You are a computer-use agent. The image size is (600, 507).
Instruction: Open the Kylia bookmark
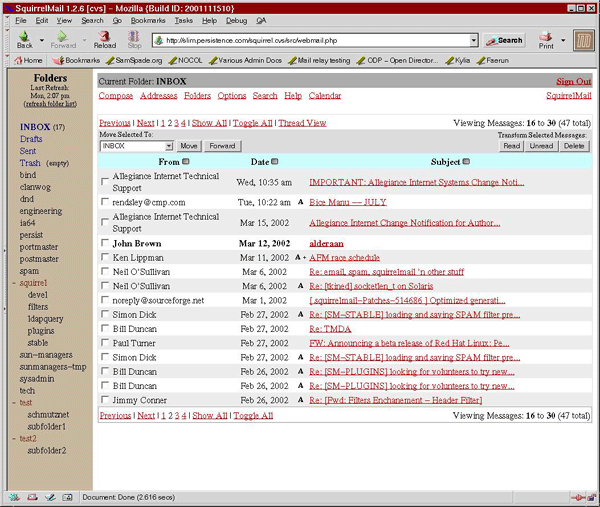[458, 60]
